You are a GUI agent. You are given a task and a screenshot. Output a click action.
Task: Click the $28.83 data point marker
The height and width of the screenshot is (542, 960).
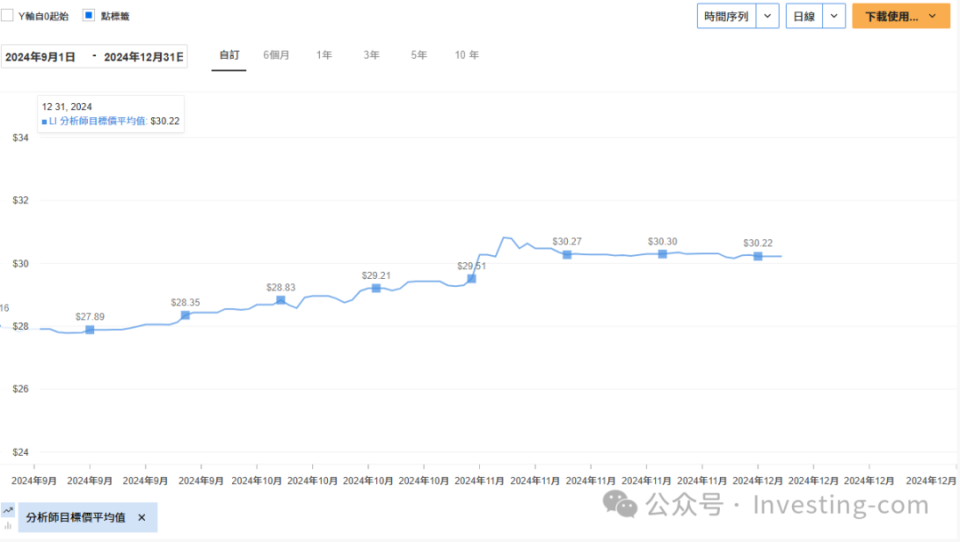(281, 300)
